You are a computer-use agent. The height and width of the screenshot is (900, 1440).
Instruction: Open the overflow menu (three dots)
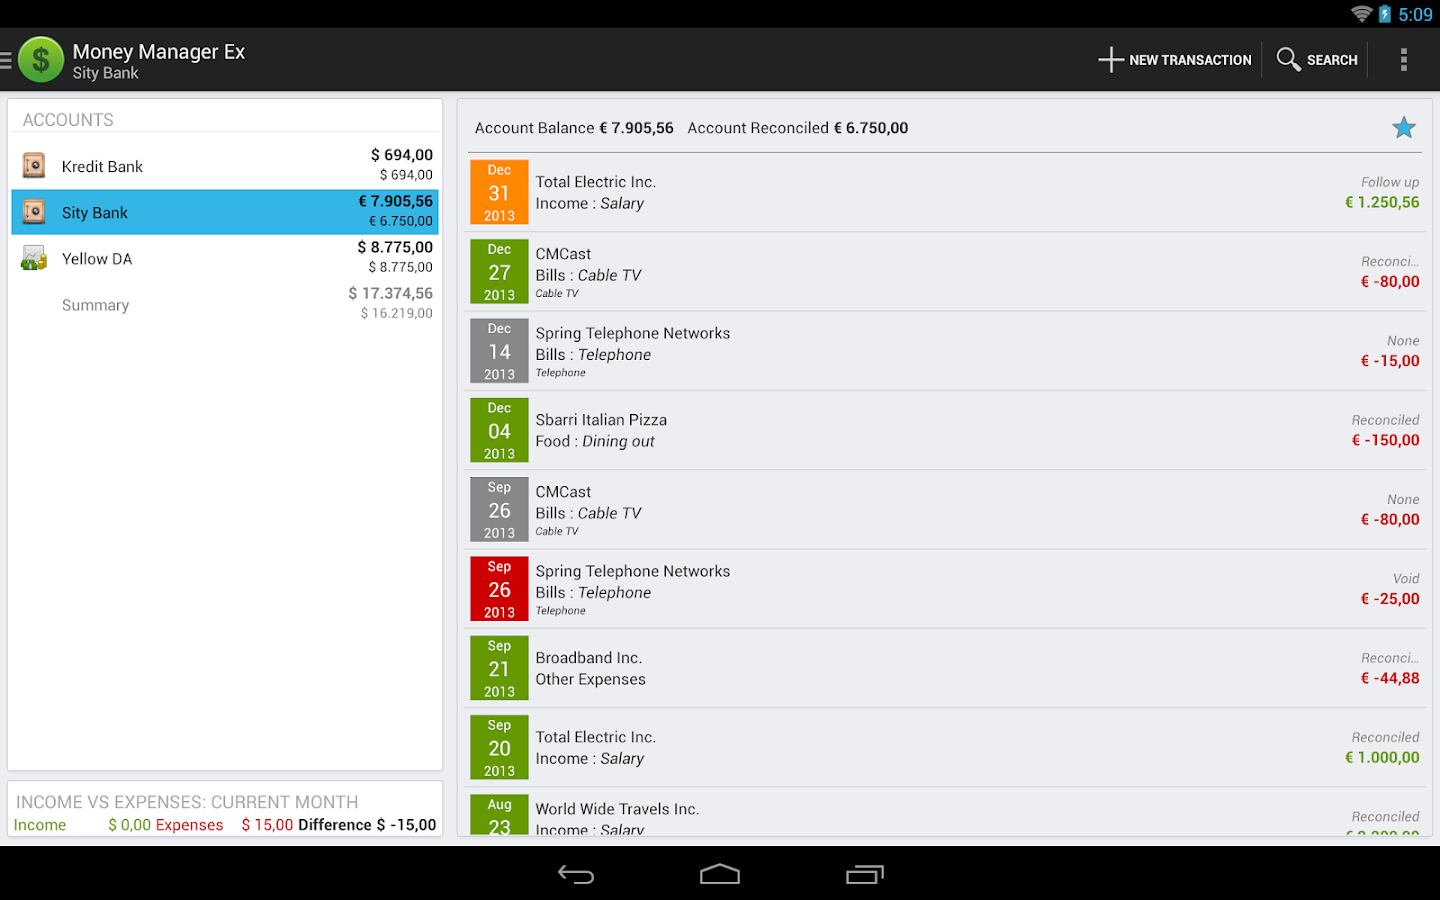pyautogui.click(x=1404, y=60)
